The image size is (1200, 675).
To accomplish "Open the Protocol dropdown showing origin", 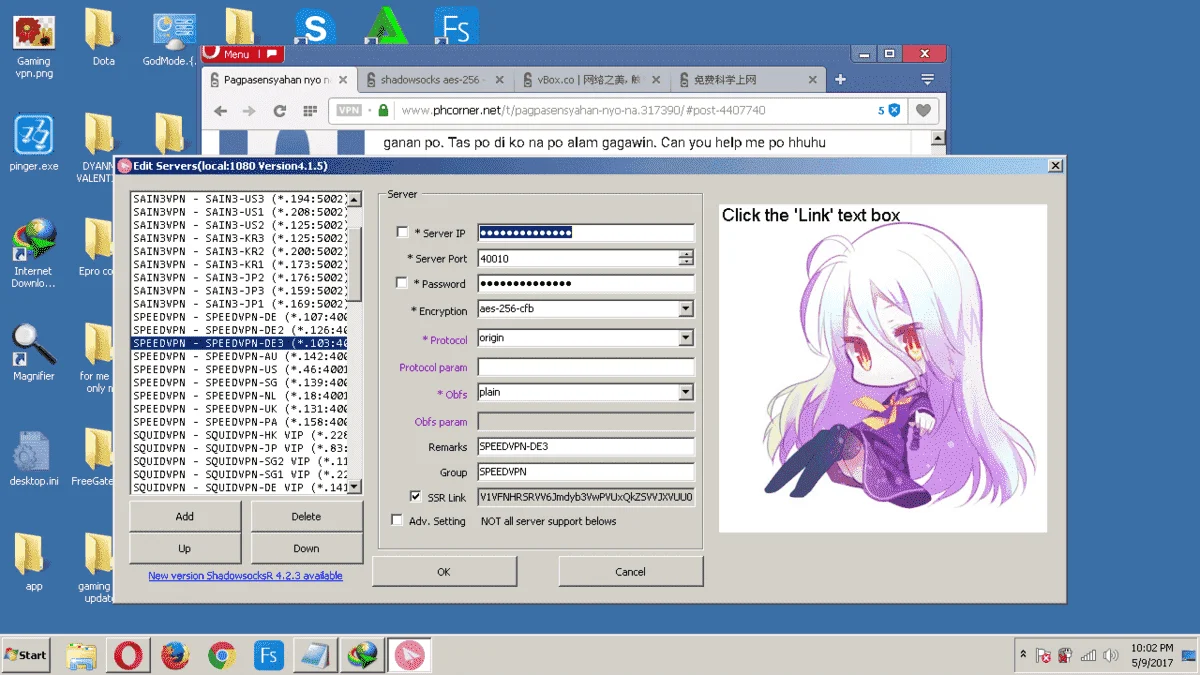I will pyautogui.click(x=686, y=338).
